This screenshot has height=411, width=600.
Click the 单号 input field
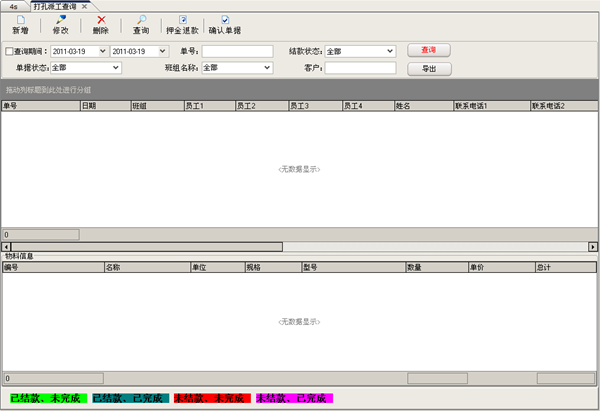(237, 51)
